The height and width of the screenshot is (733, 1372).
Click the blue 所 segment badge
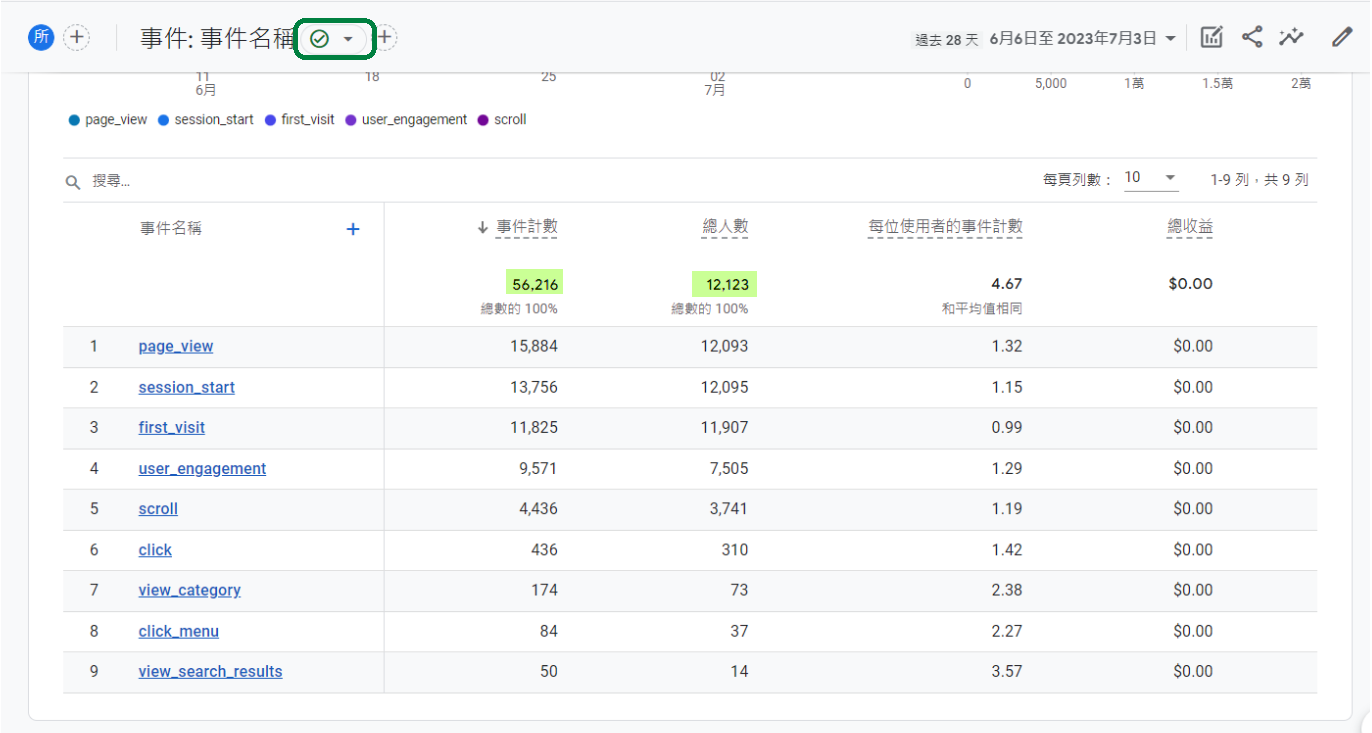point(41,38)
